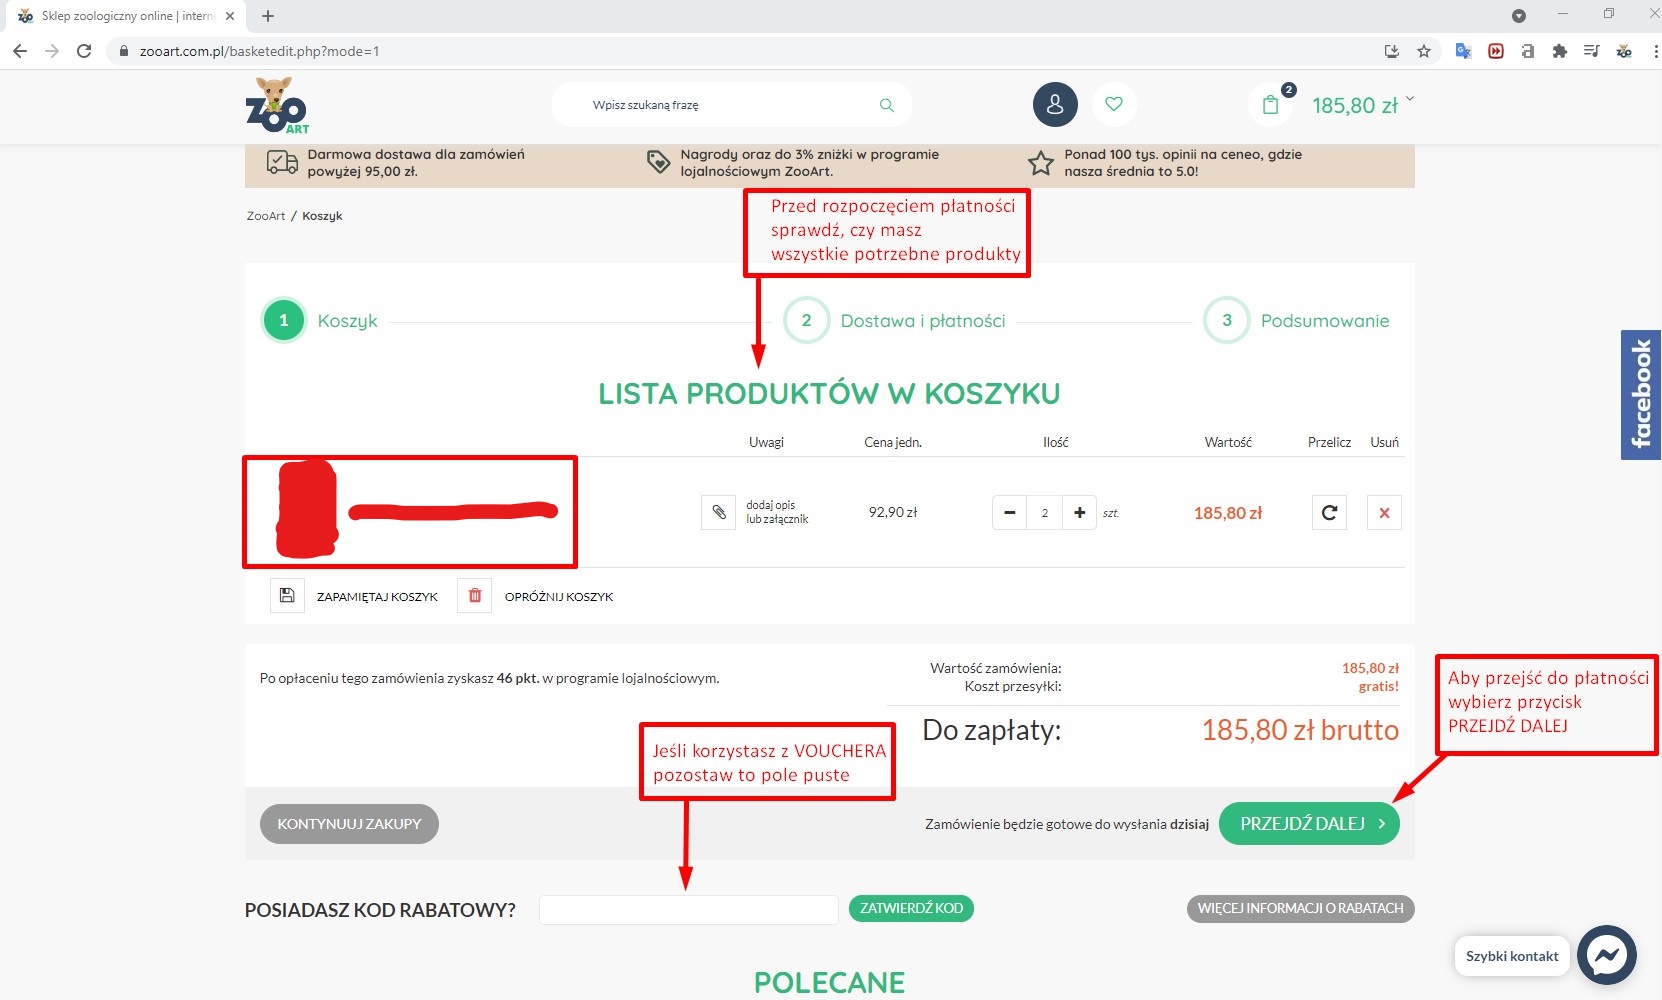The image size is (1662, 1000).
Task: Click the trash icon to empty the cart
Action: [x=475, y=596]
